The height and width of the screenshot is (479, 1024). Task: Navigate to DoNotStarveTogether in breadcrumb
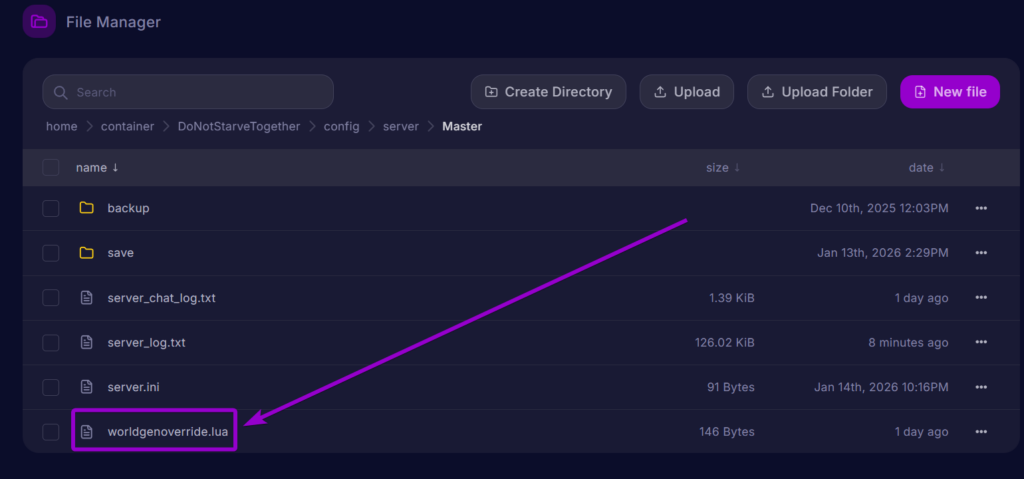coord(238,127)
